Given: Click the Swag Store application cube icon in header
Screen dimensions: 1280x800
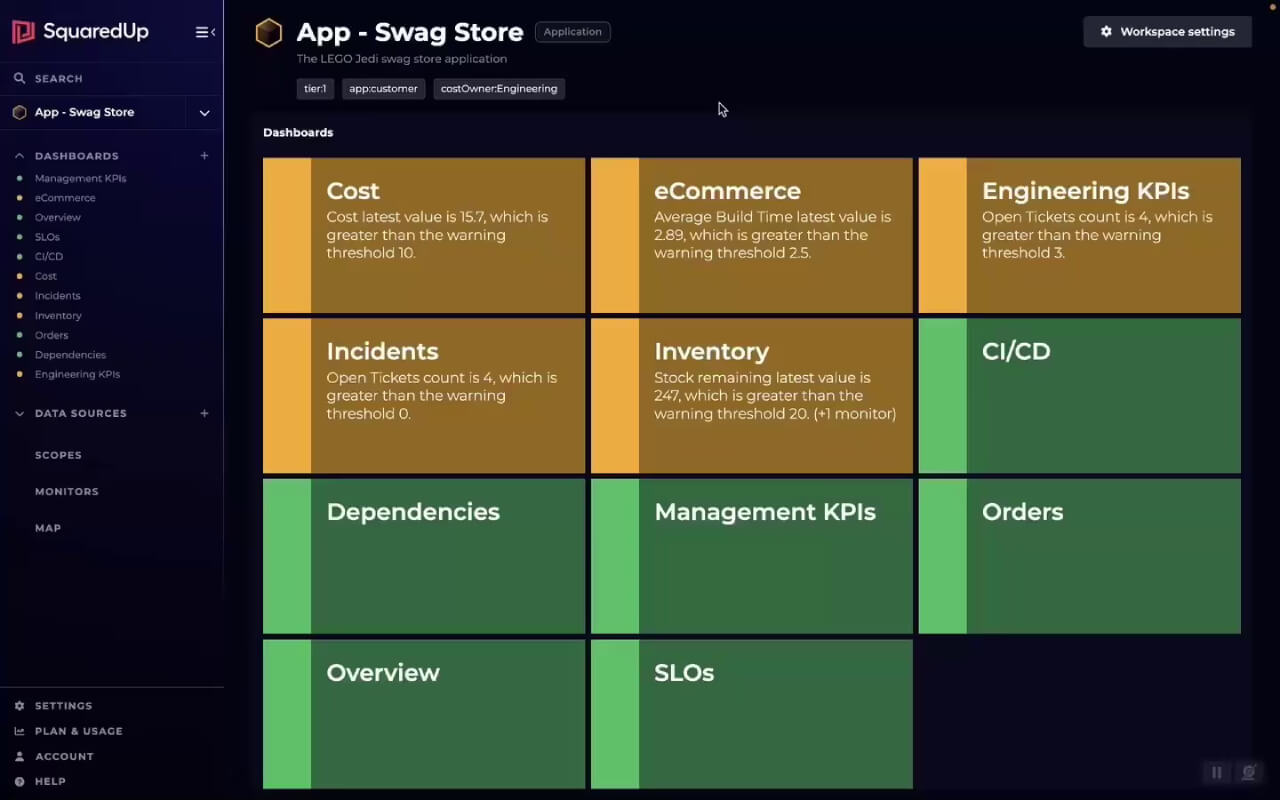Looking at the screenshot, I should point(269,33).
